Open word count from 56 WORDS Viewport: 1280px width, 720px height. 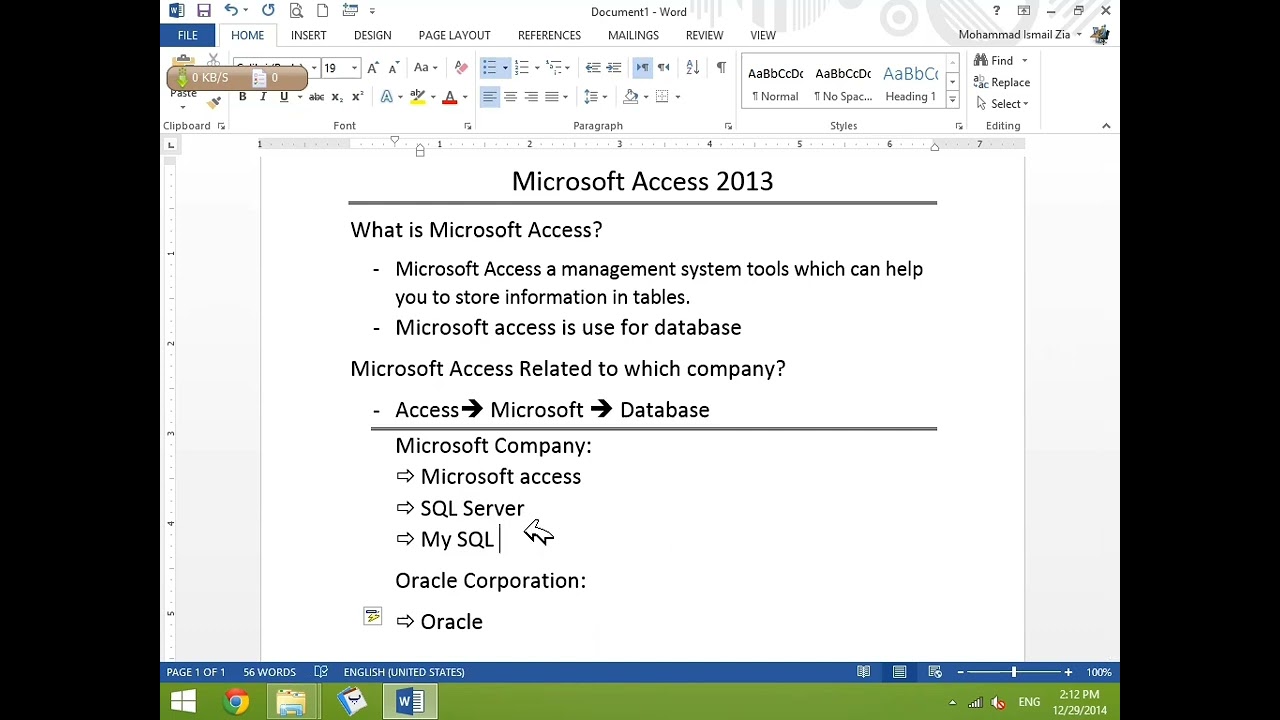[269, 672]
